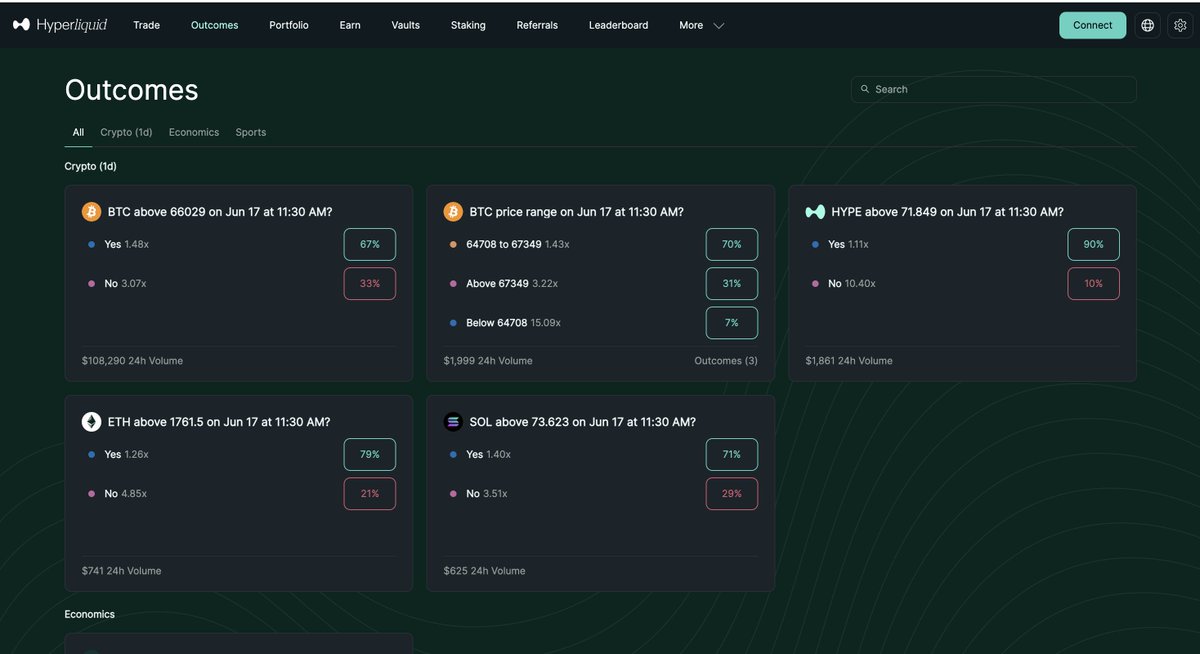Open the Hyperliquid logo home link
The width and height of the screenshot is (1200, 654).
point(60,25)
